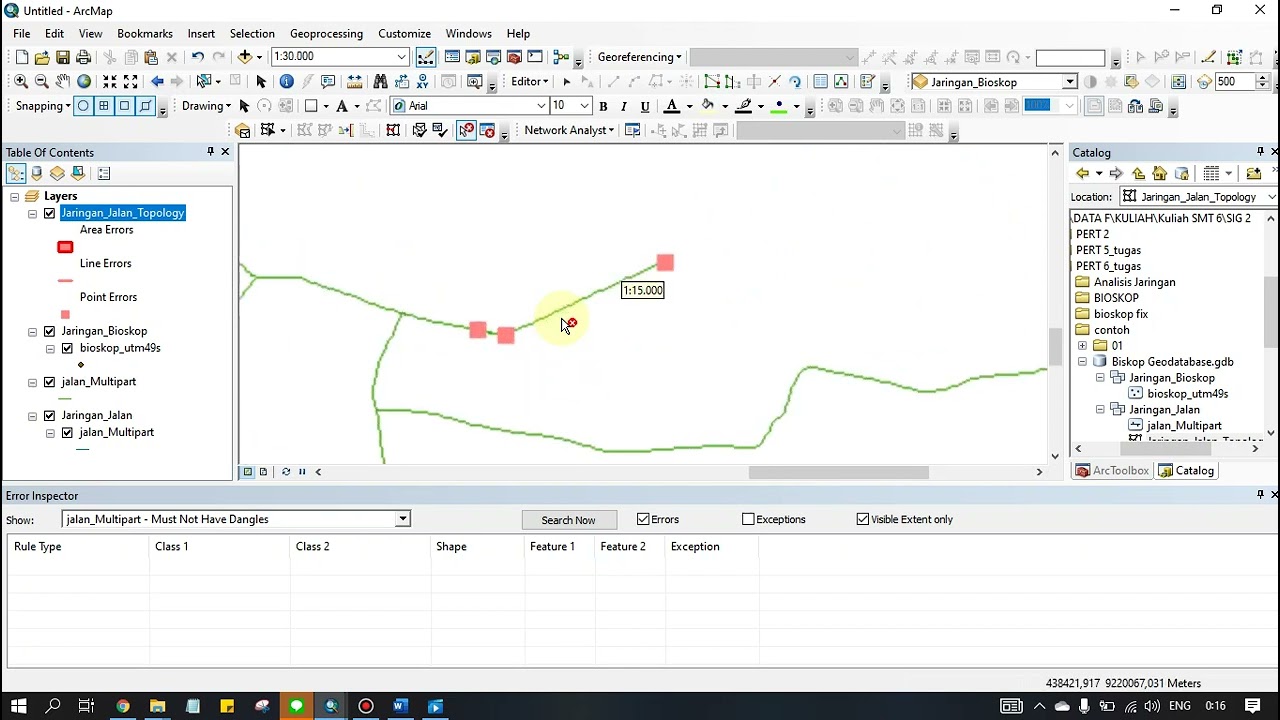Toggle top-level jalan_Multipart layer checkbox
Screen dimensions: 1280x720
(x=49, y=382)
